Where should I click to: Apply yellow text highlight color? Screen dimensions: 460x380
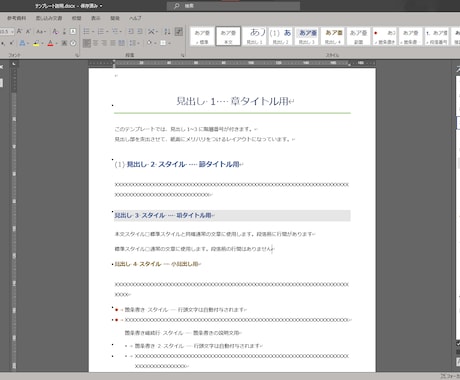pyautogui.click(x=36, y=43)
